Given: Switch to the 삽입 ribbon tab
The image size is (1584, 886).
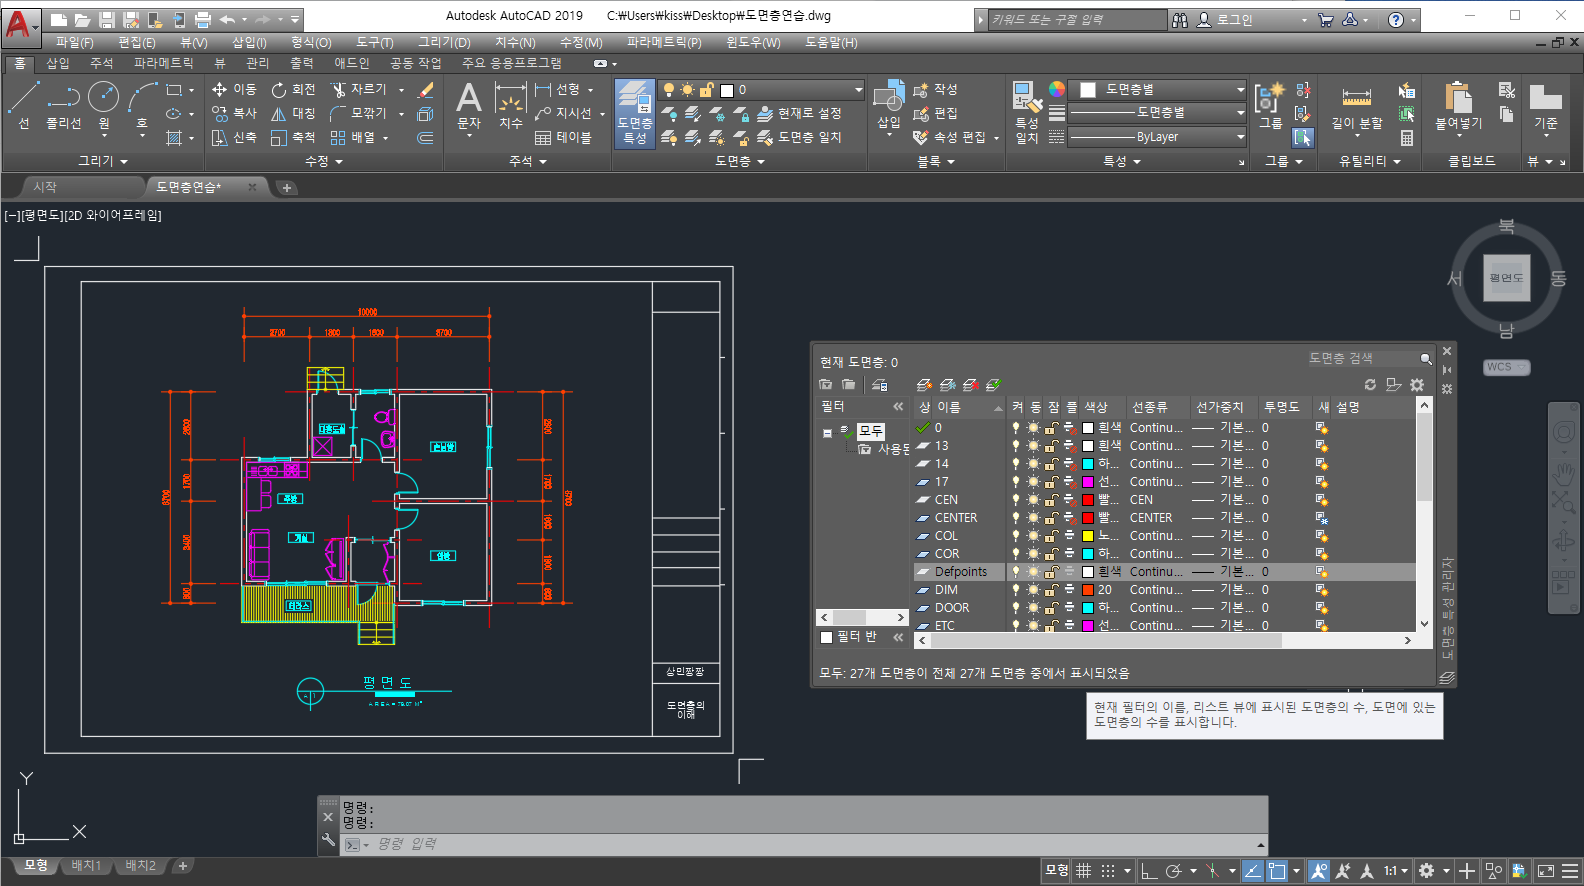Looking at the screenshot, I should 58,63.
